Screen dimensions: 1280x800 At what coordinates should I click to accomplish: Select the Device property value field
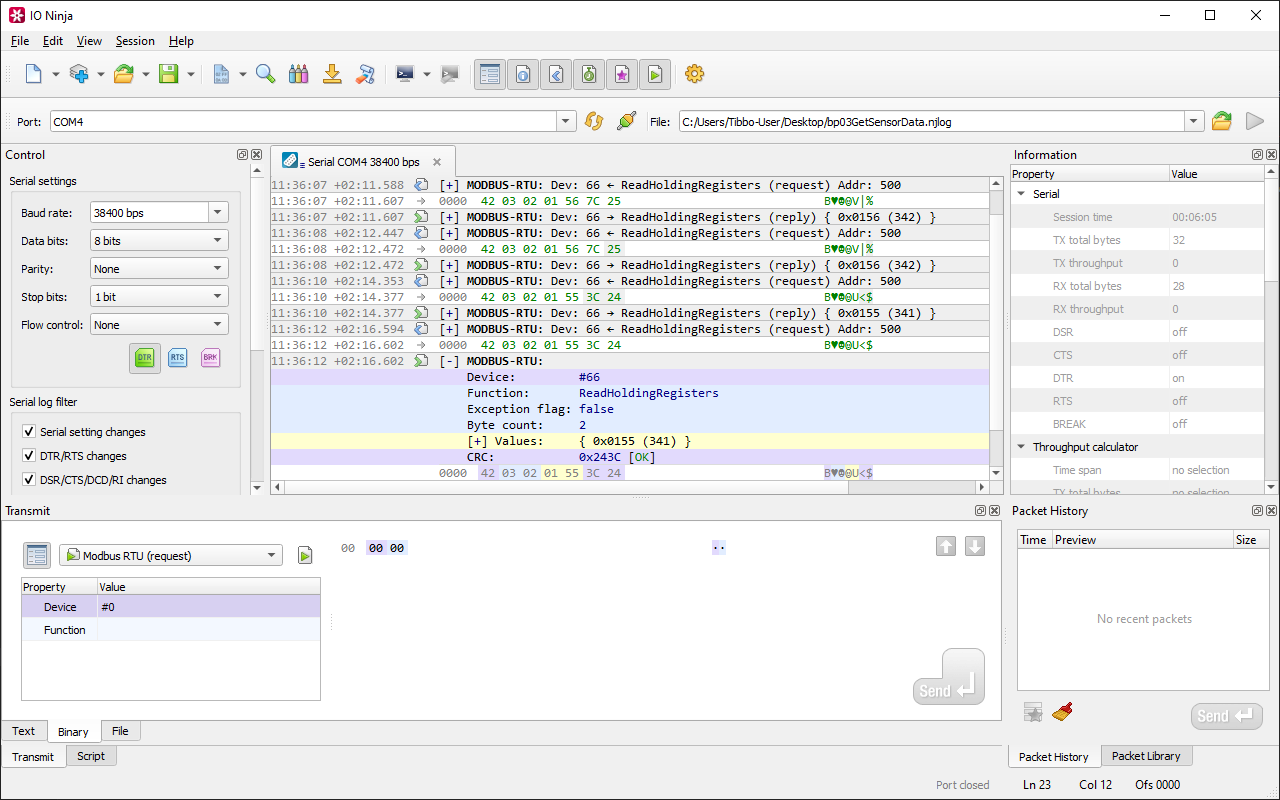[x=209, y=607]
